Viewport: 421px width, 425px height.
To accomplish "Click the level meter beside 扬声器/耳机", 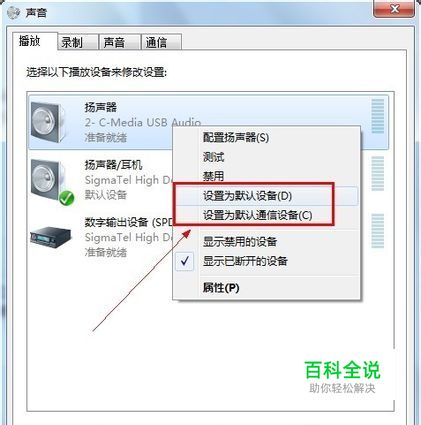I will coord(378,173).
